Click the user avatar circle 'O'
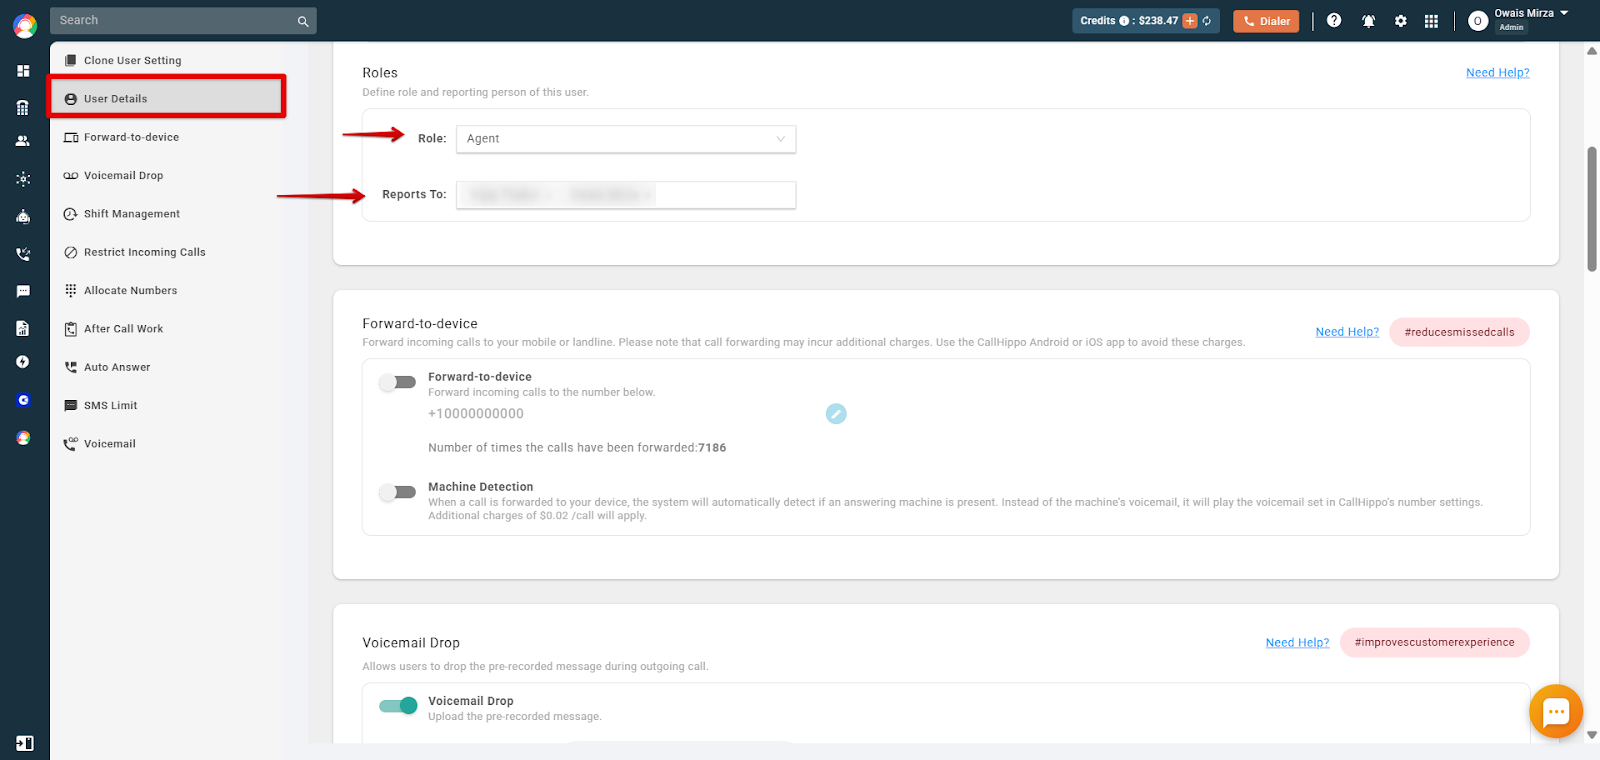Image resolution: width=1600 pixels, height=760 pixels. coord(1478,21)
